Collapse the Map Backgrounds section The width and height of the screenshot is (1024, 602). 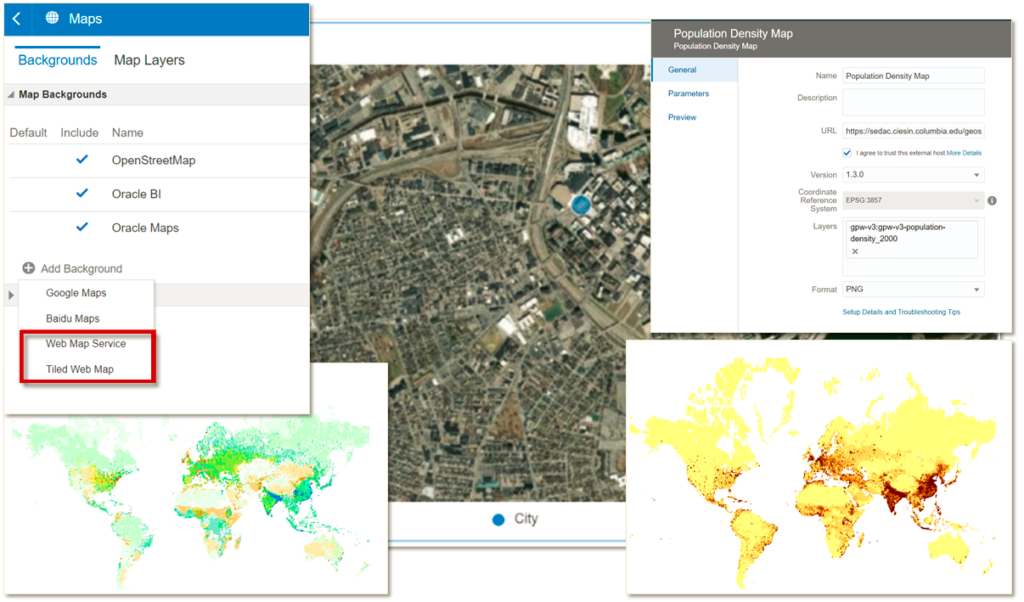click(11, 95)
